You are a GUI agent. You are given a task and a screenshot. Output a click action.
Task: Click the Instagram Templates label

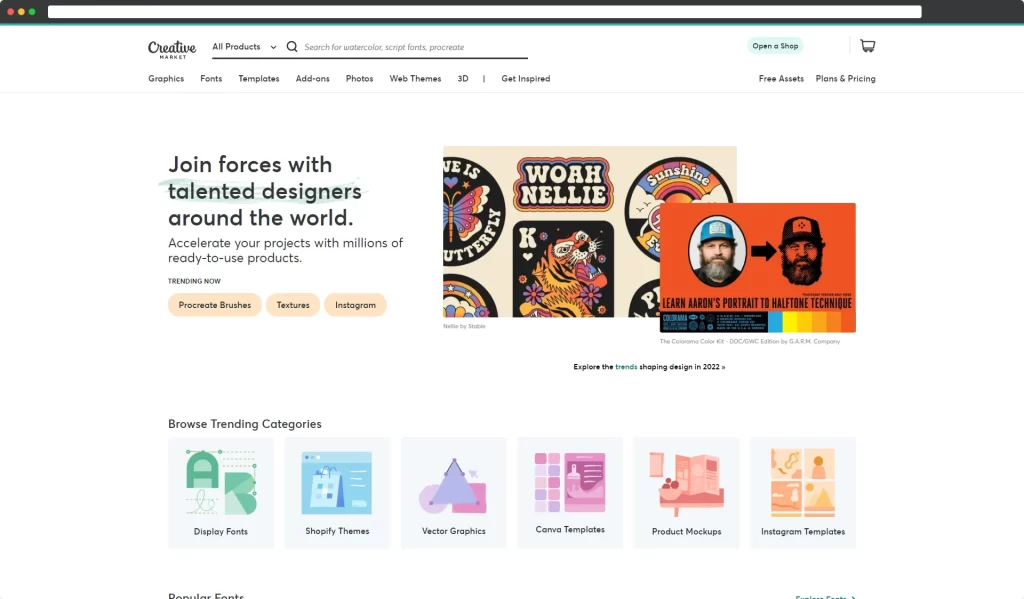803,532
